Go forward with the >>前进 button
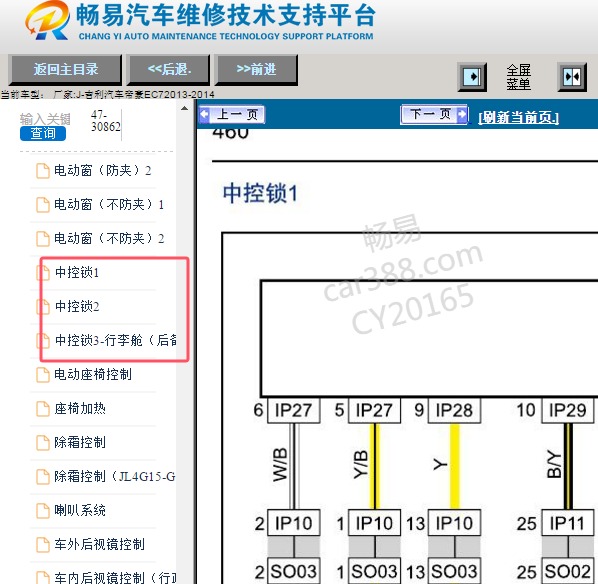Image resolution: width=598 pixels, height=584 pixels. click(256, 70)
